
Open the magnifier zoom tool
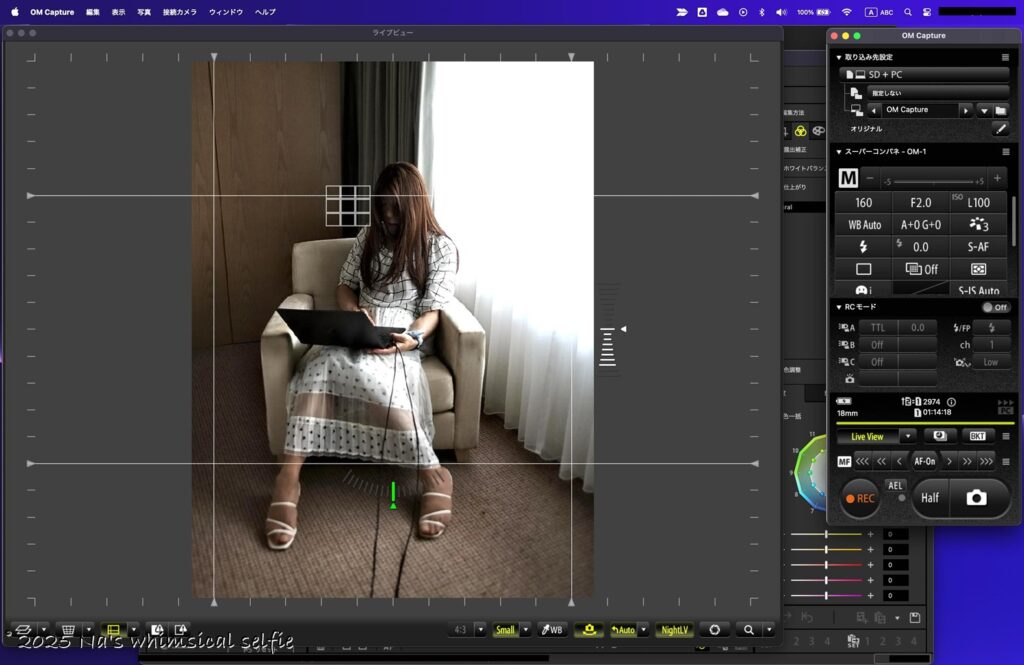(x=748, y=630)
